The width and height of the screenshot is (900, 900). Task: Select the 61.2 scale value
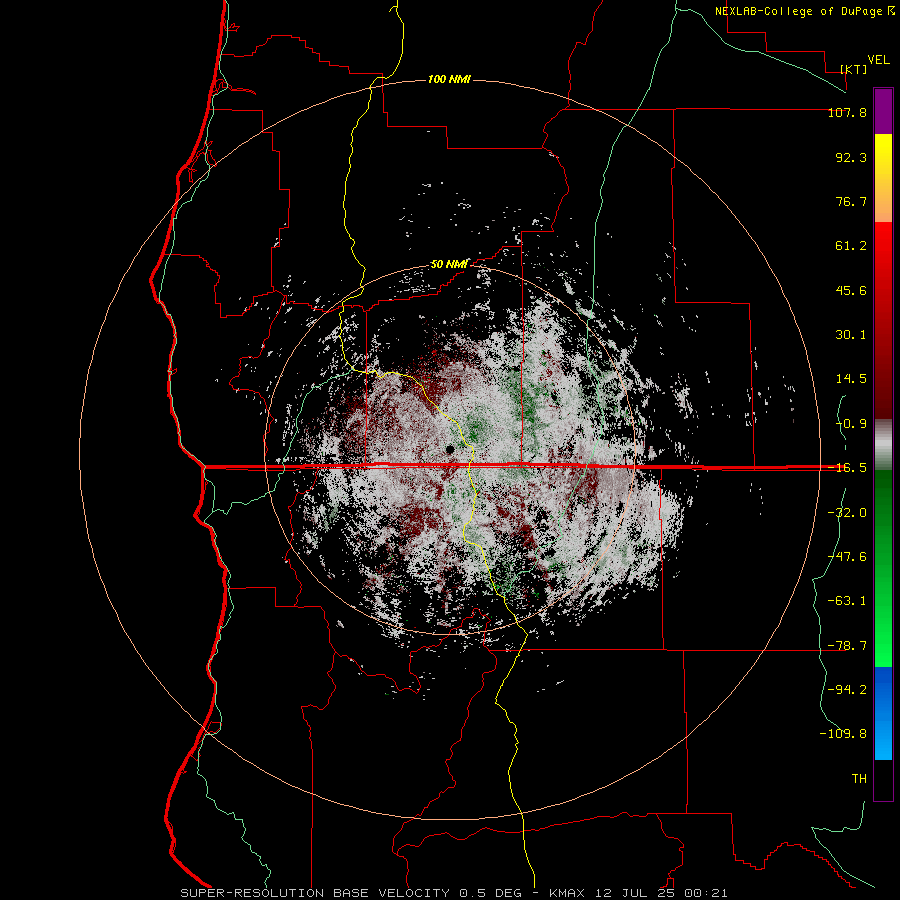(851, 246)
